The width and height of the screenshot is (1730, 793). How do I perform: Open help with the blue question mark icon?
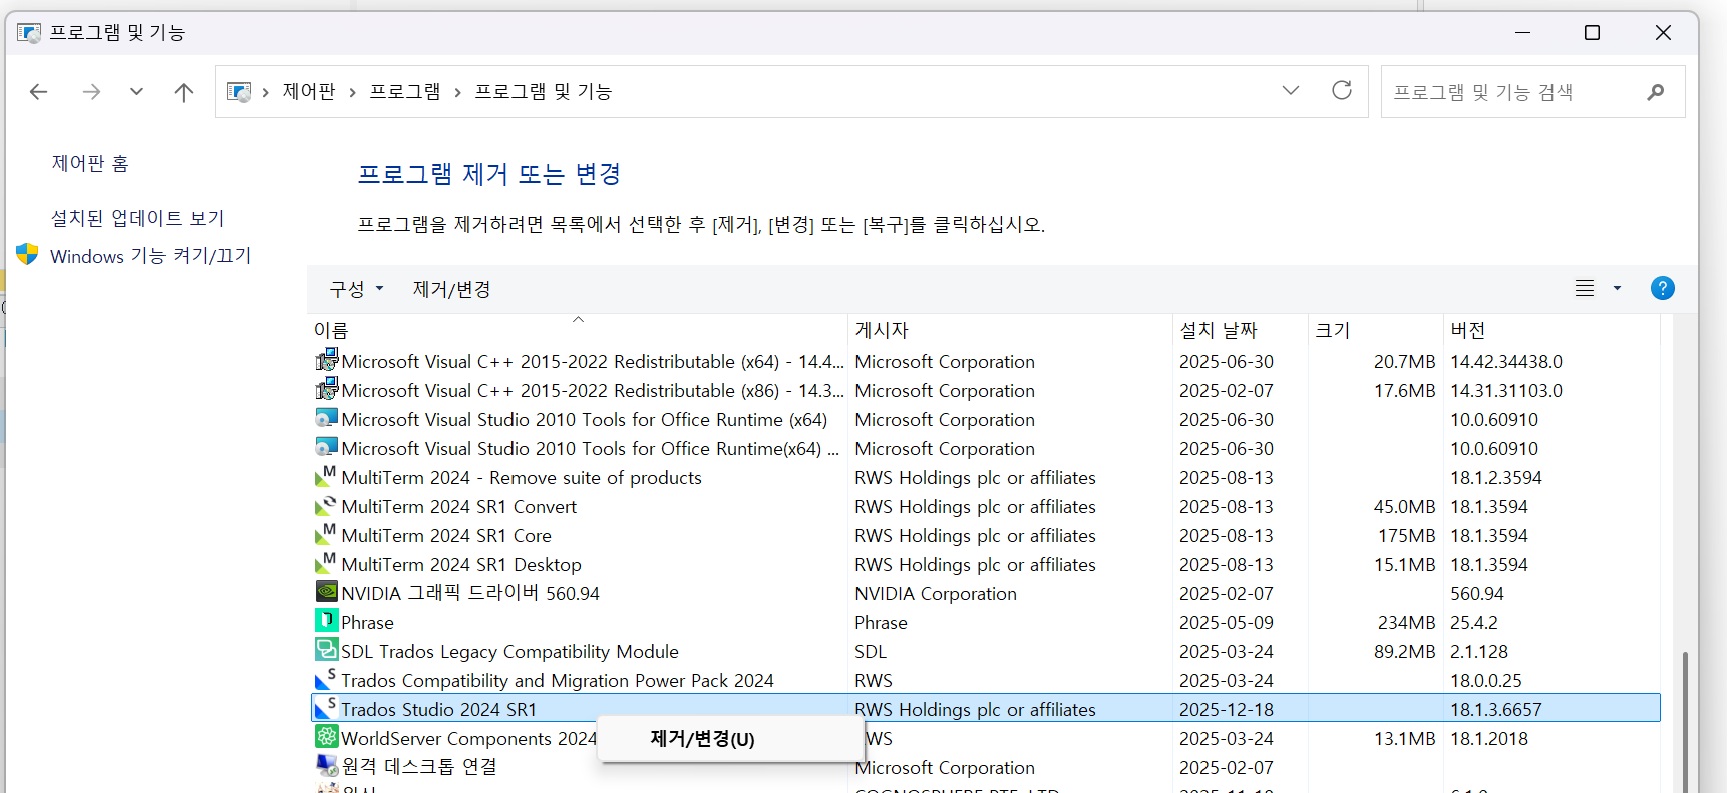pyautogui.click(x=1662, y=289)
